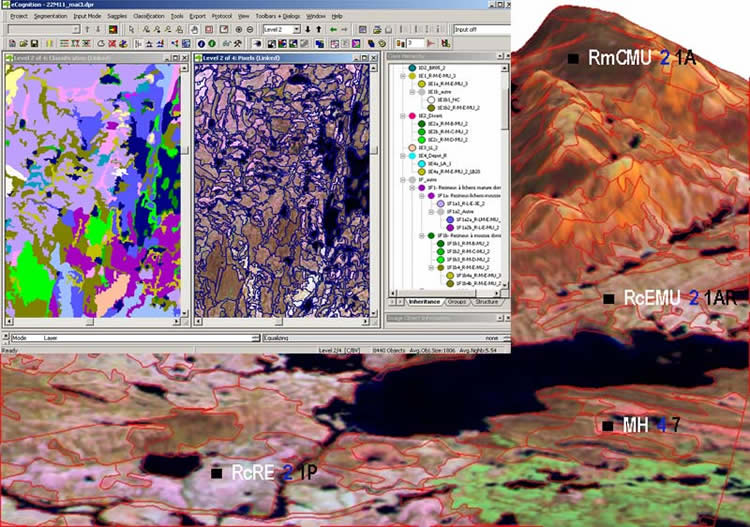This screenshot has height=527, width=750.
Task: Click the green right arrow navigation icon
Action: (344, 30)
